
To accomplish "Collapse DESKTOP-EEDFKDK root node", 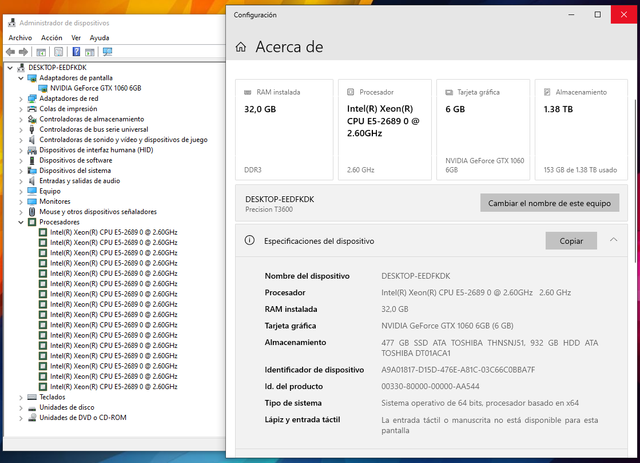I will (10, 67).
